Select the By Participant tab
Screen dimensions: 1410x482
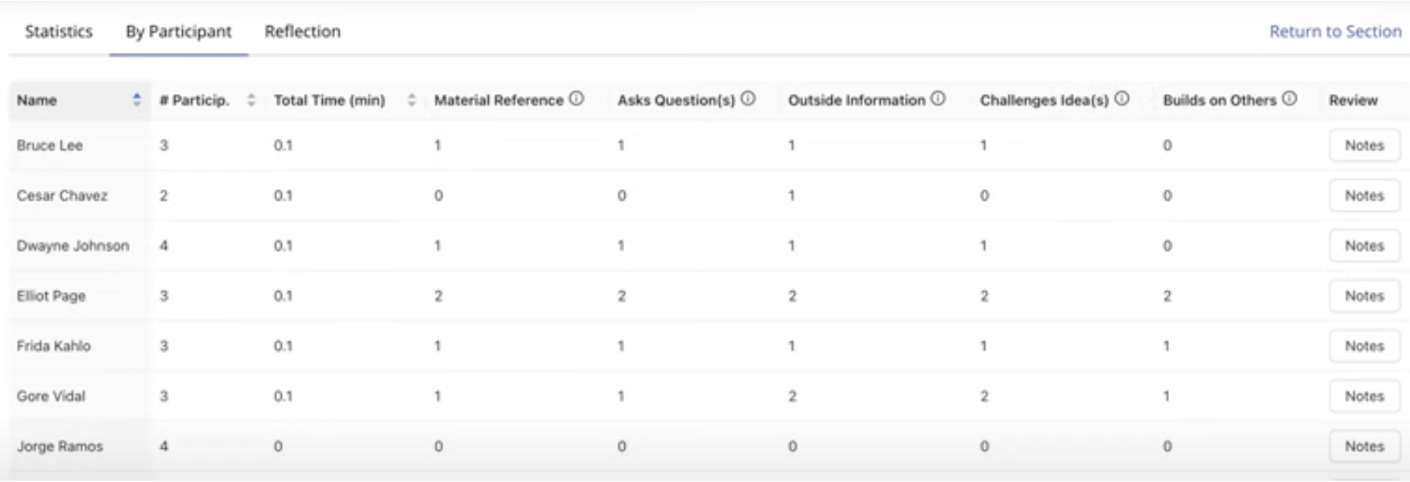click(179, 32)
